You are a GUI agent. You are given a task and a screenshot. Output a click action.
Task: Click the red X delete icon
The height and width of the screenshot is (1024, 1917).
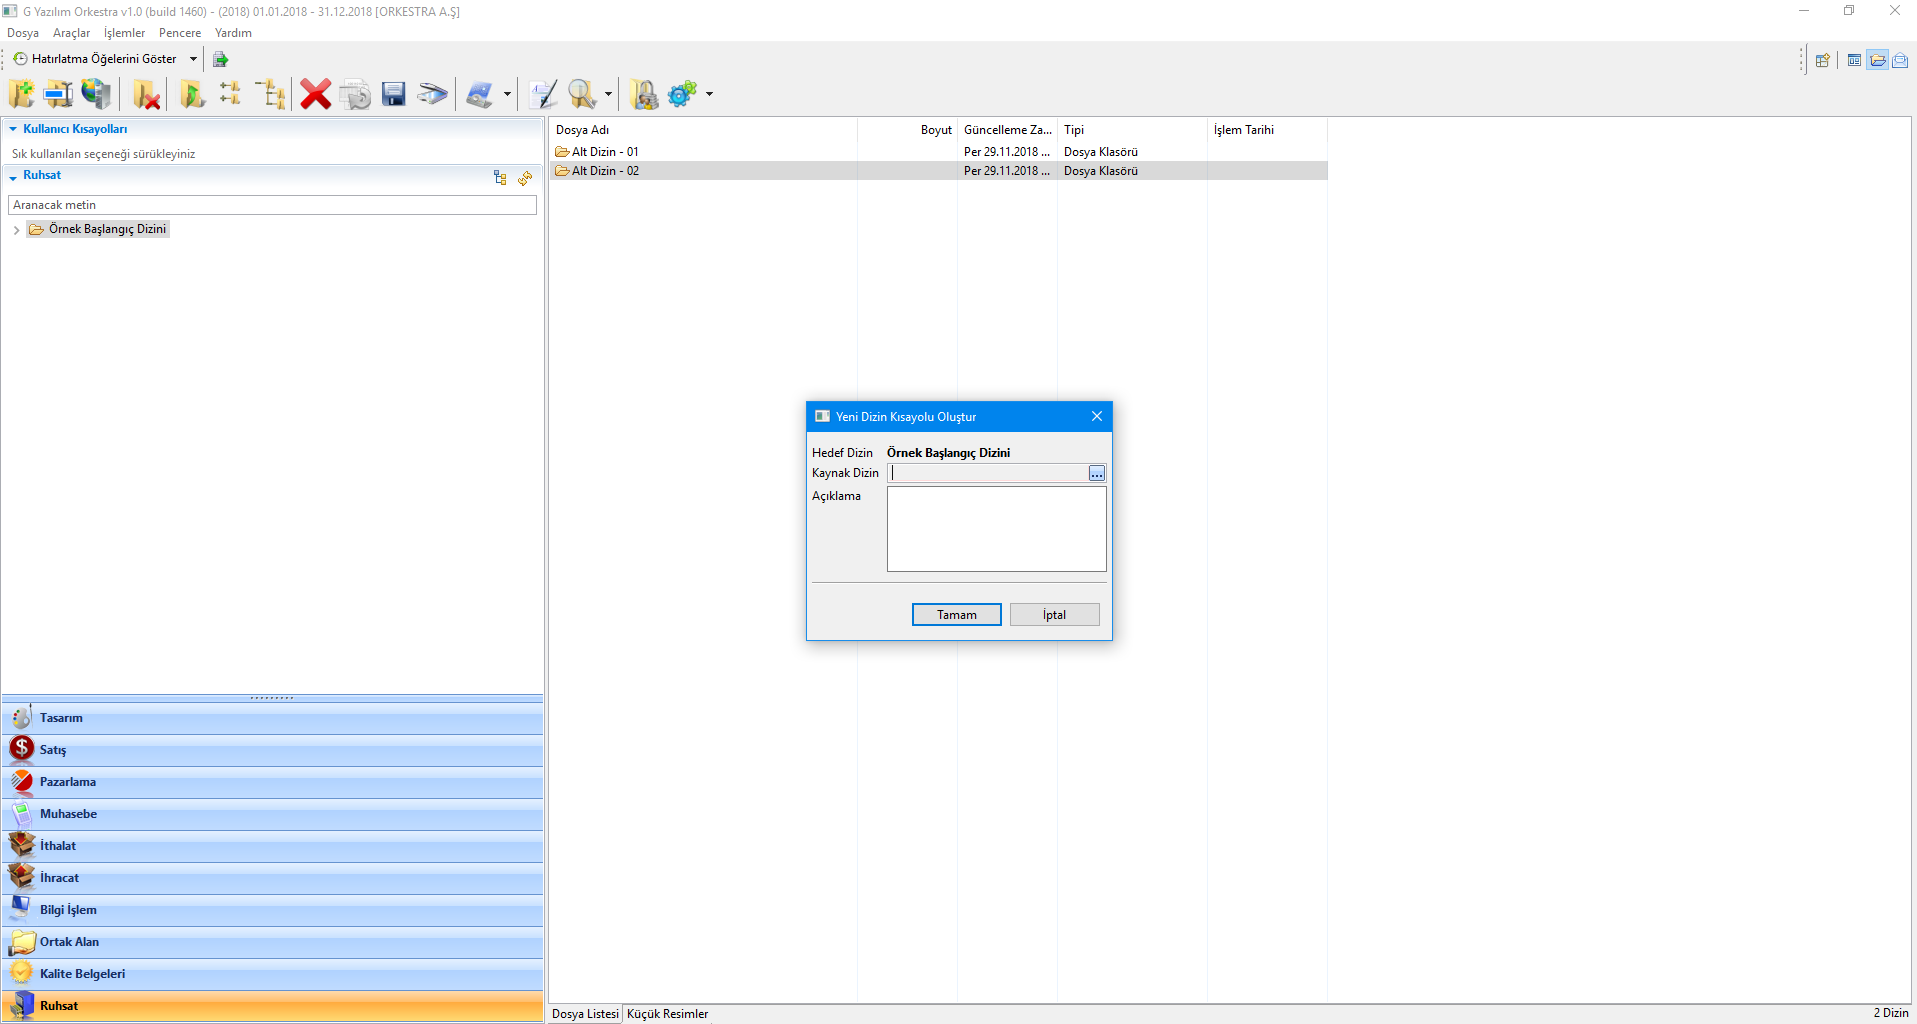click(x=315, y=94)
